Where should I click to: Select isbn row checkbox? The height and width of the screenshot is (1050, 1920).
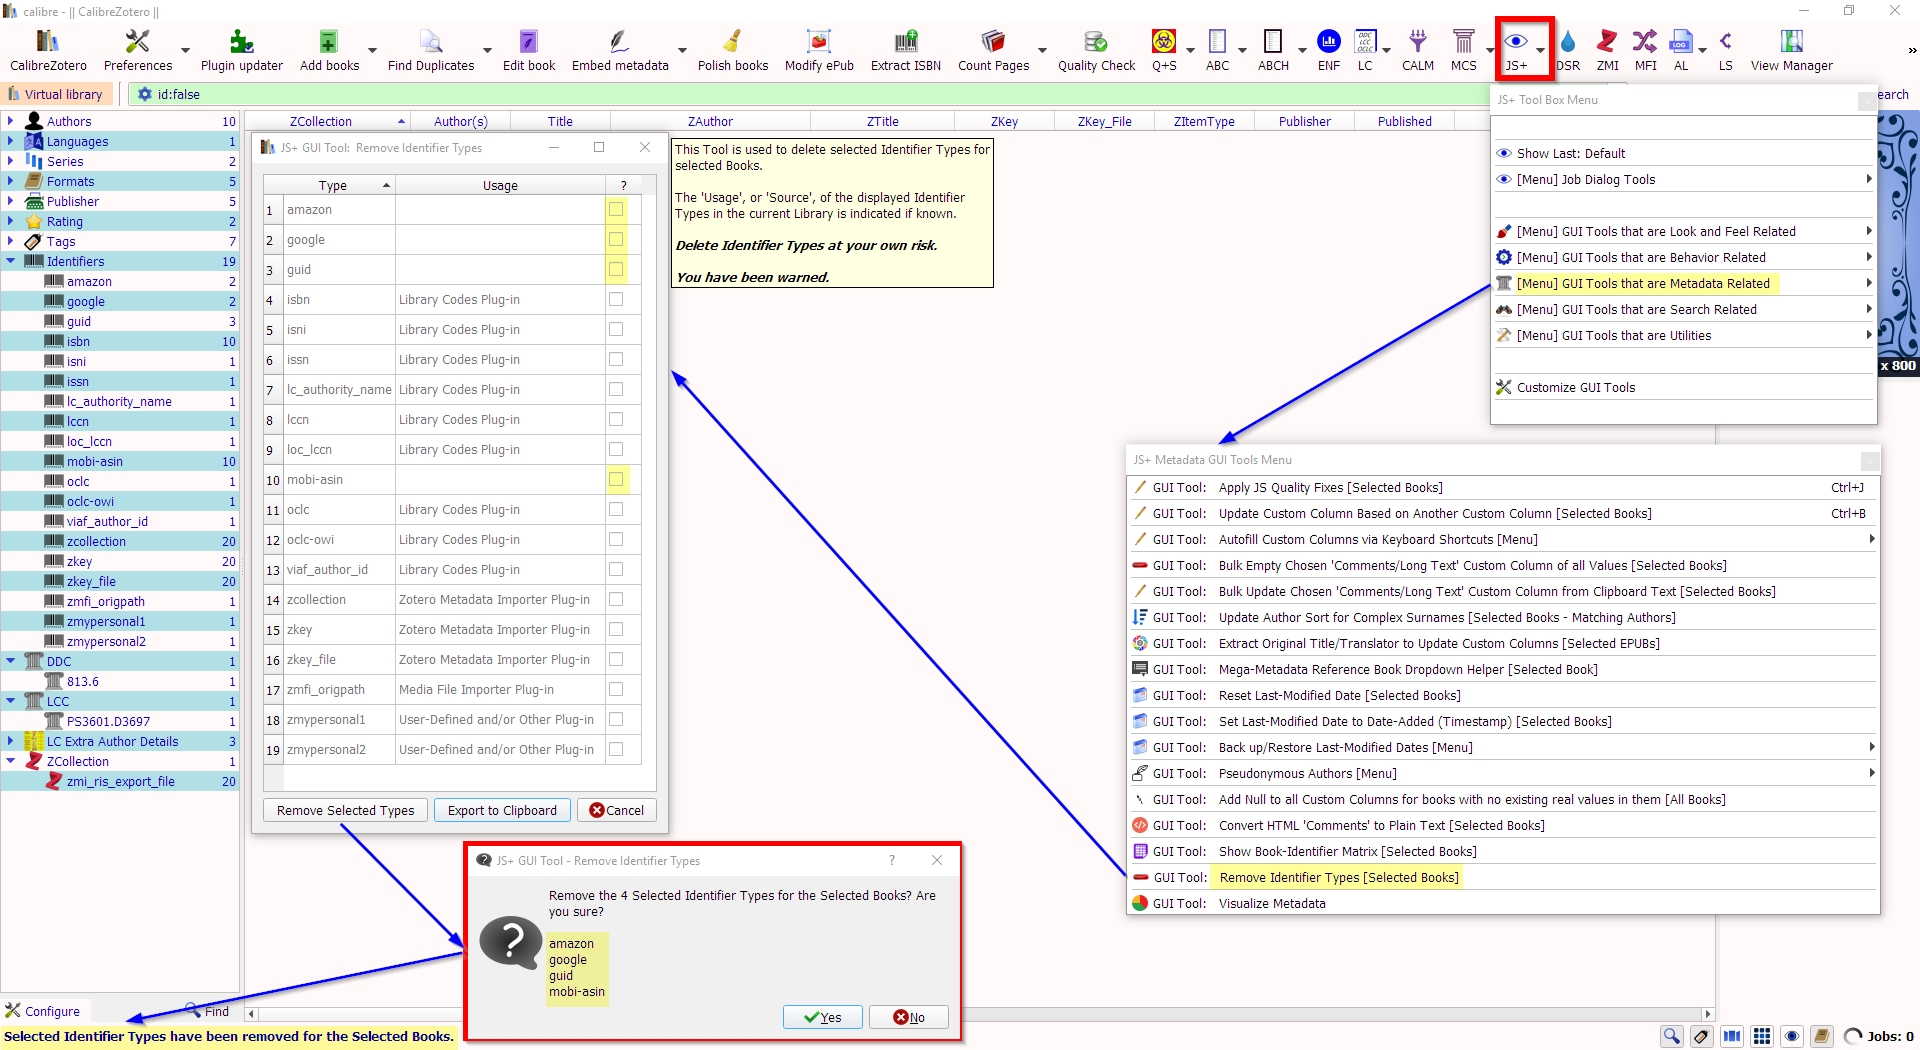616,299
